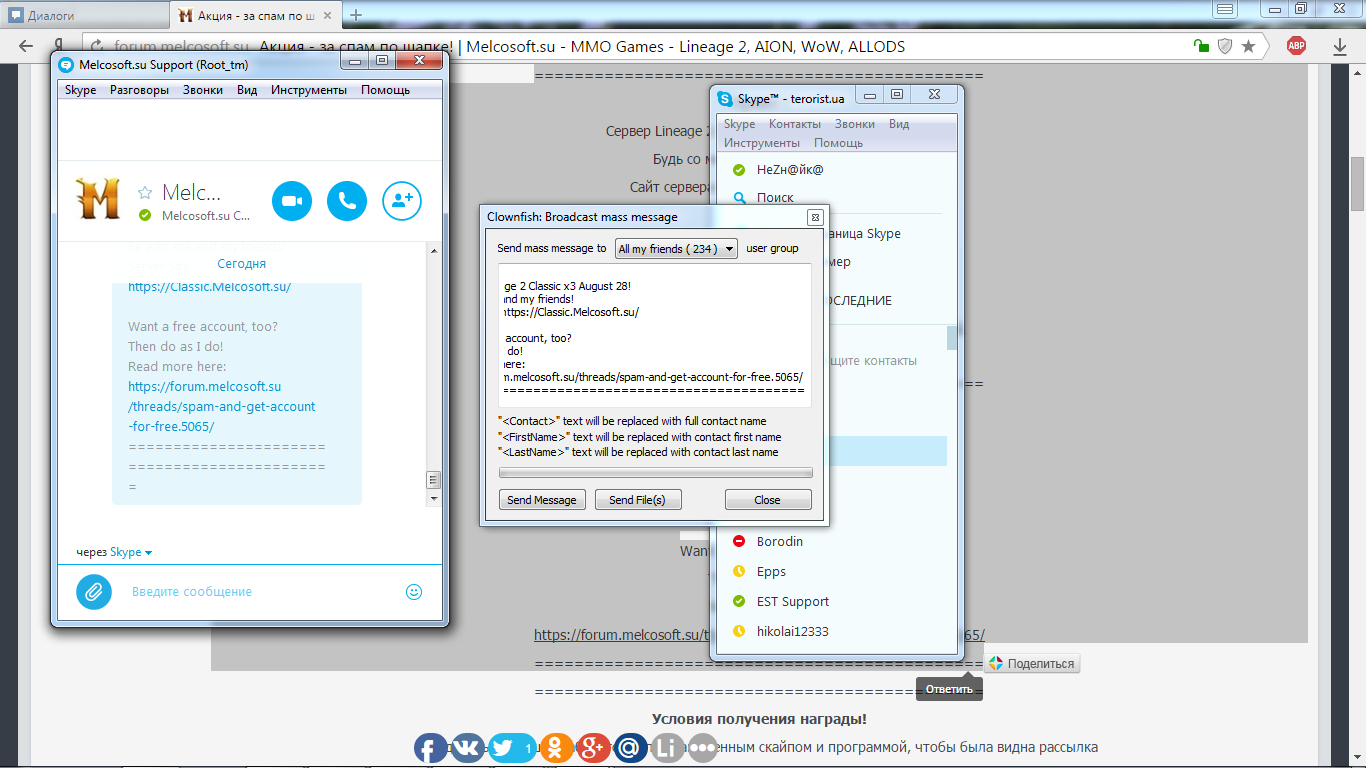
Task: Share via Mail.ru @ icon
Action: pyautogui.click(x=631, y=747)
